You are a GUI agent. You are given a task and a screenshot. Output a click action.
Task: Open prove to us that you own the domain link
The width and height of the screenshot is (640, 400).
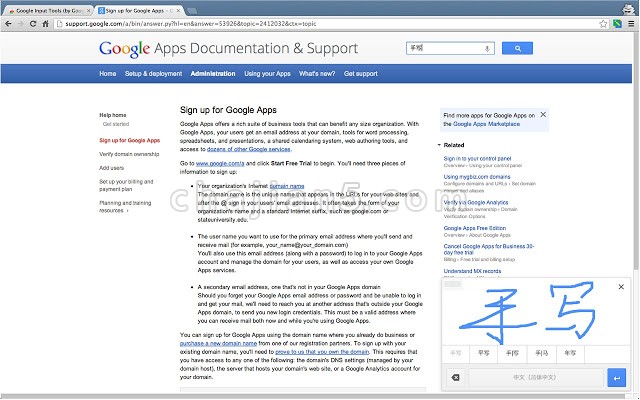(x=322, y=352)
